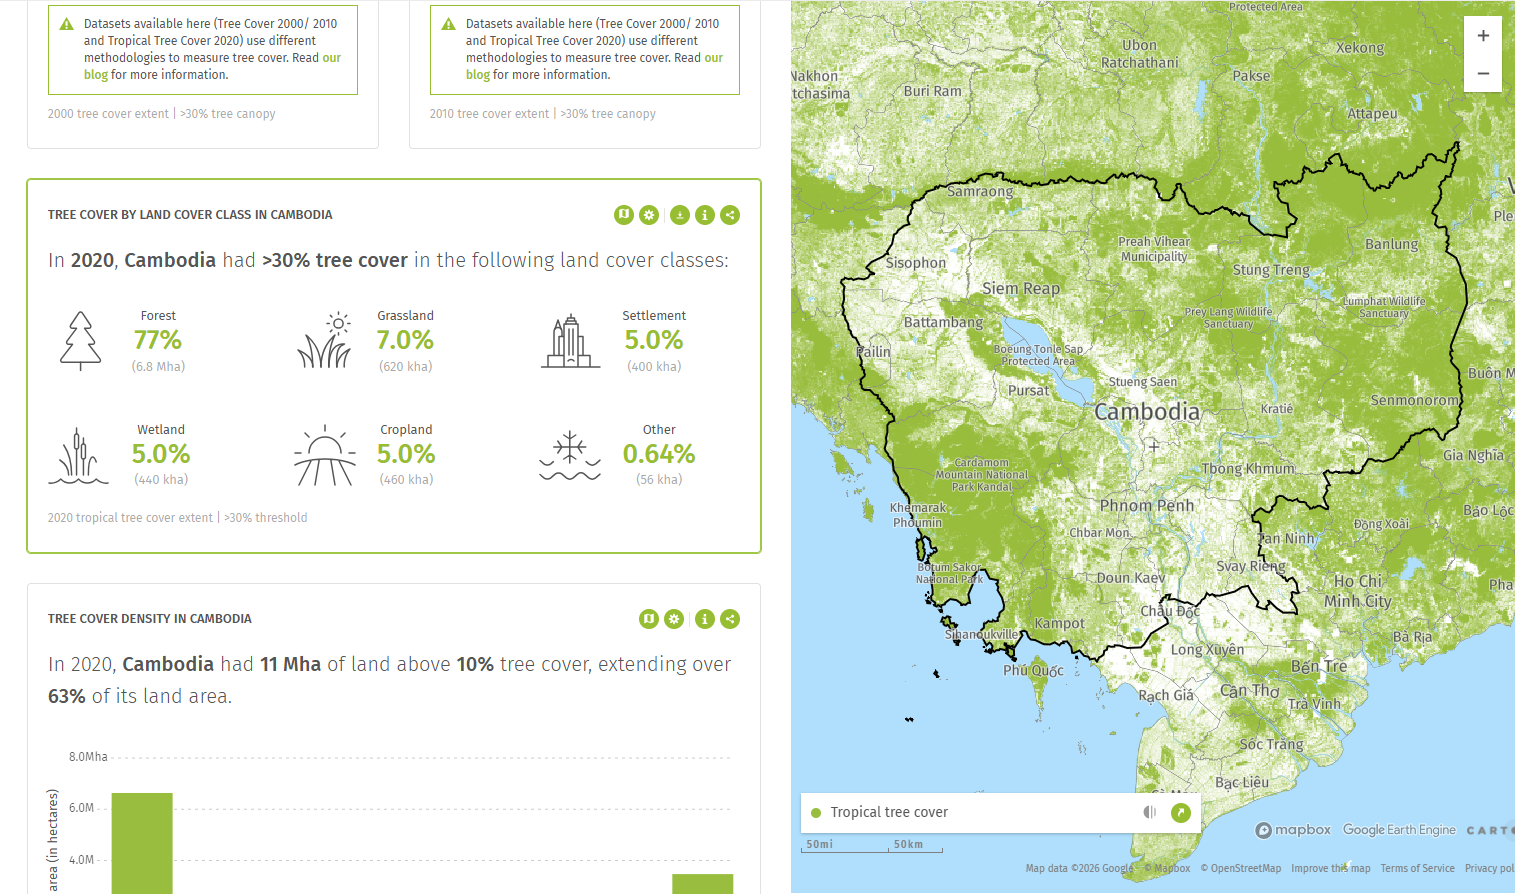
Task: Open info for land cover class widget
Action: pyautogui.click(x=705, y=215)
